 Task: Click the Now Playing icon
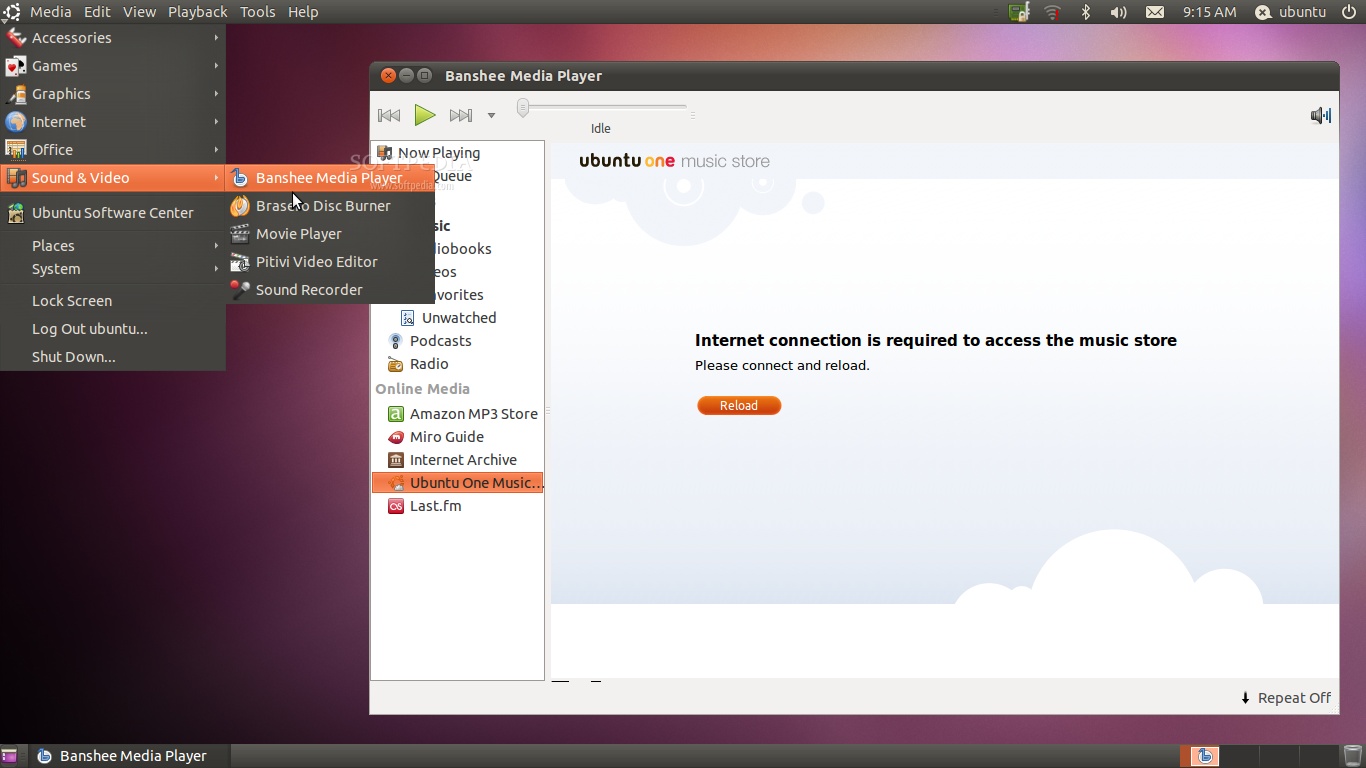tap(384, 153)
